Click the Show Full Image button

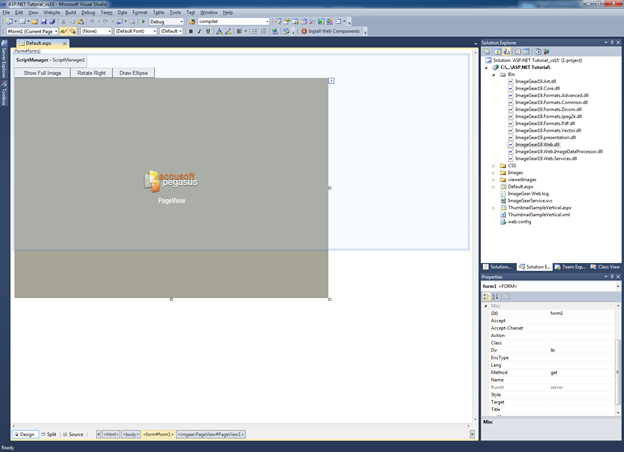(x=42, y=73)
